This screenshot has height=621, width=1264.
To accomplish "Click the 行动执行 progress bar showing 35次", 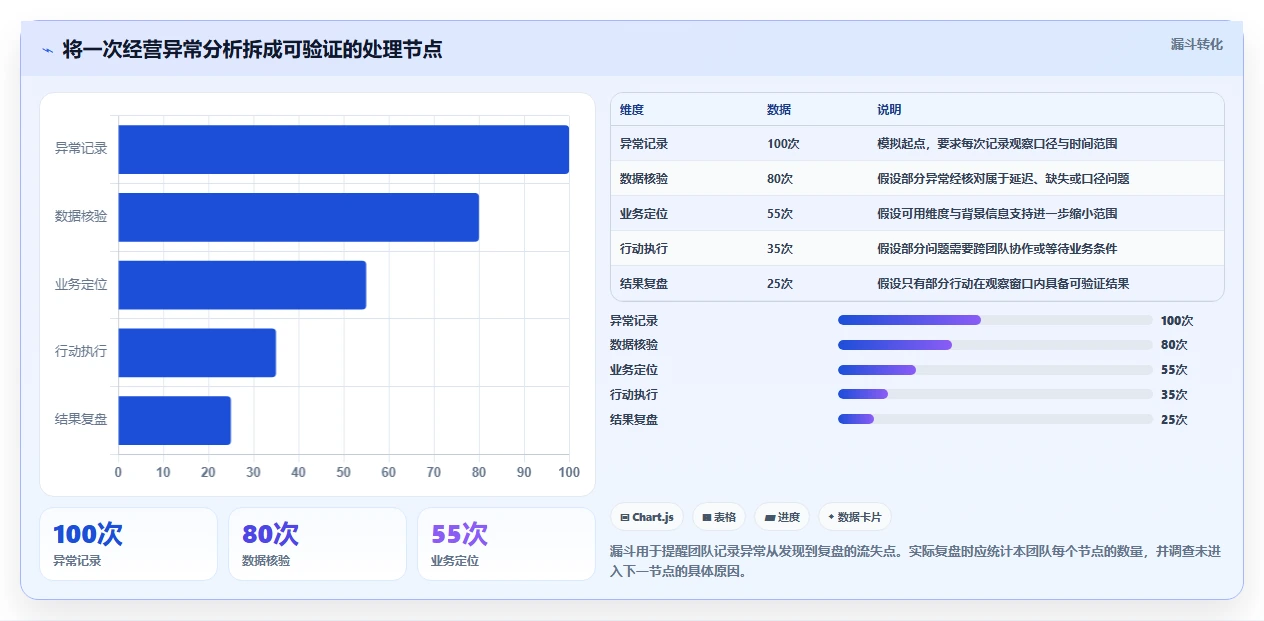I will (995, 394).
